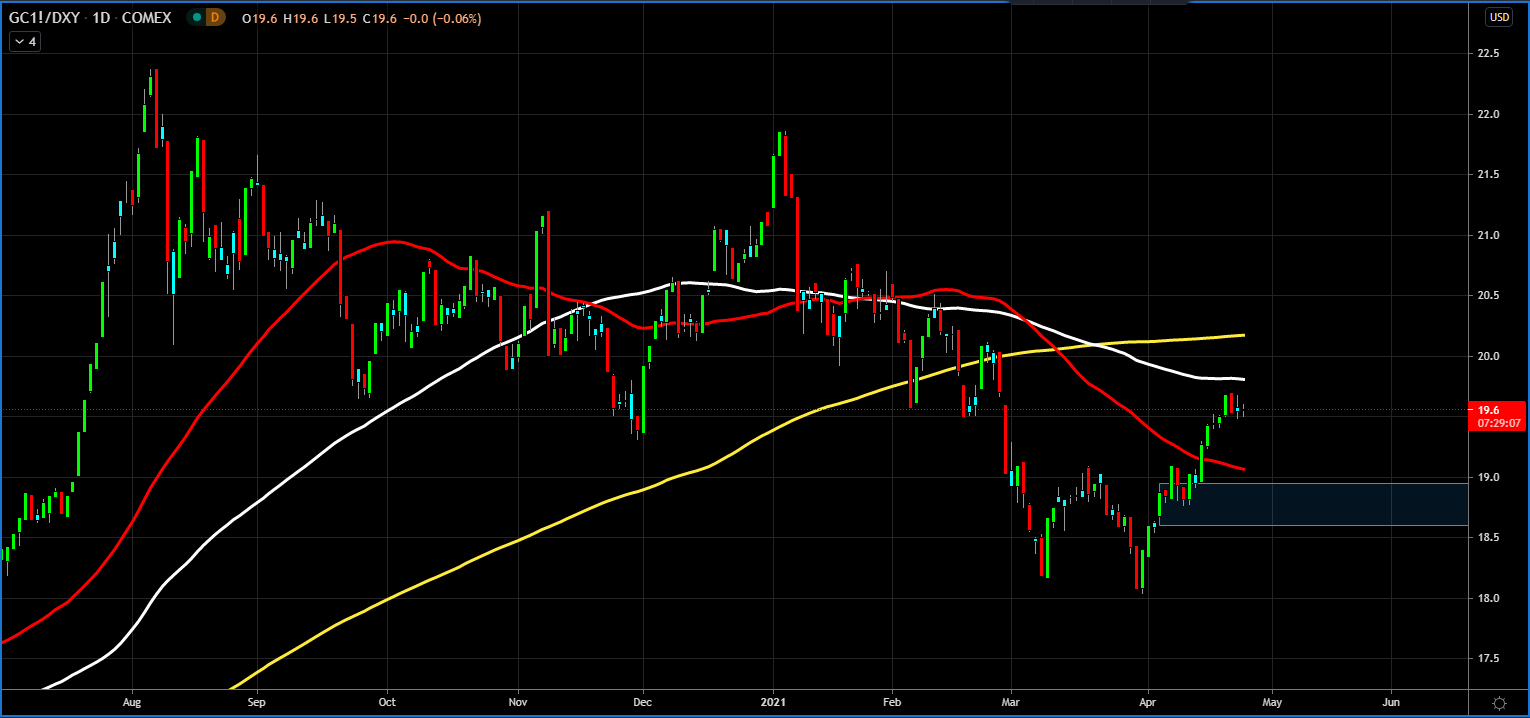Click the Dec label on time axis

643,703
